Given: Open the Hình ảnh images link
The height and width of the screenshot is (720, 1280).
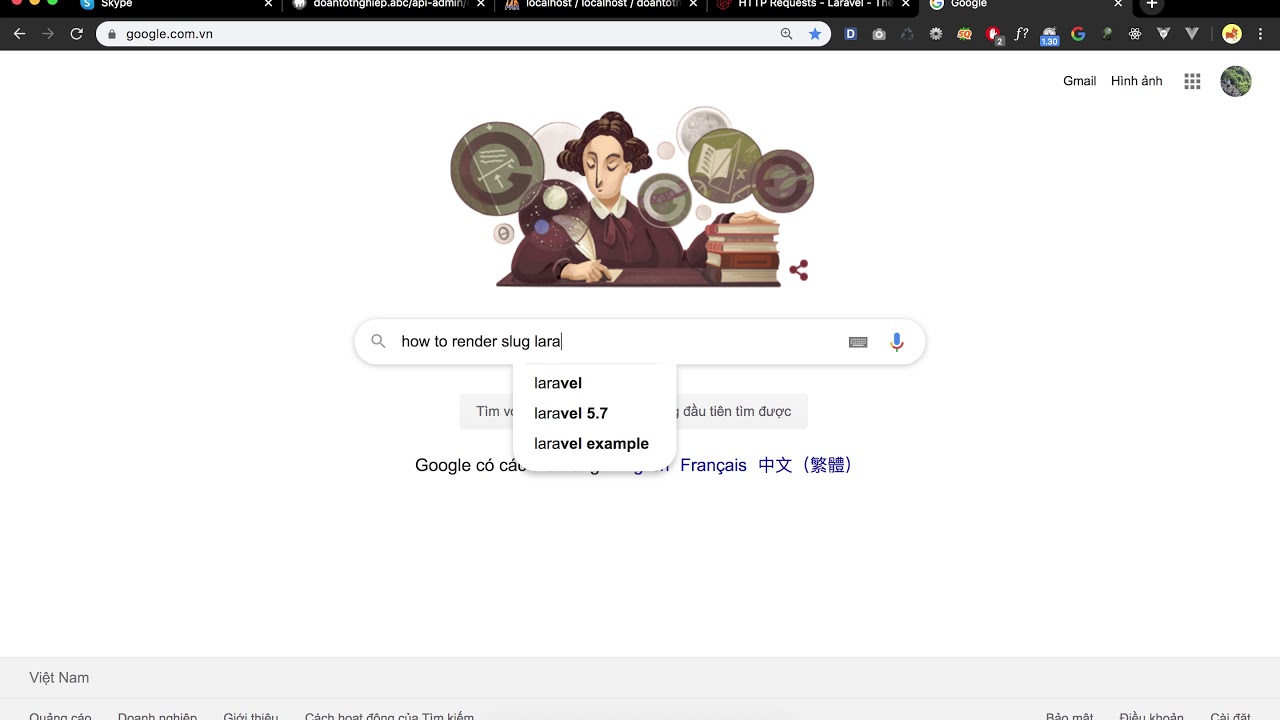Looking at the screenshot, I should (1136, 81).
